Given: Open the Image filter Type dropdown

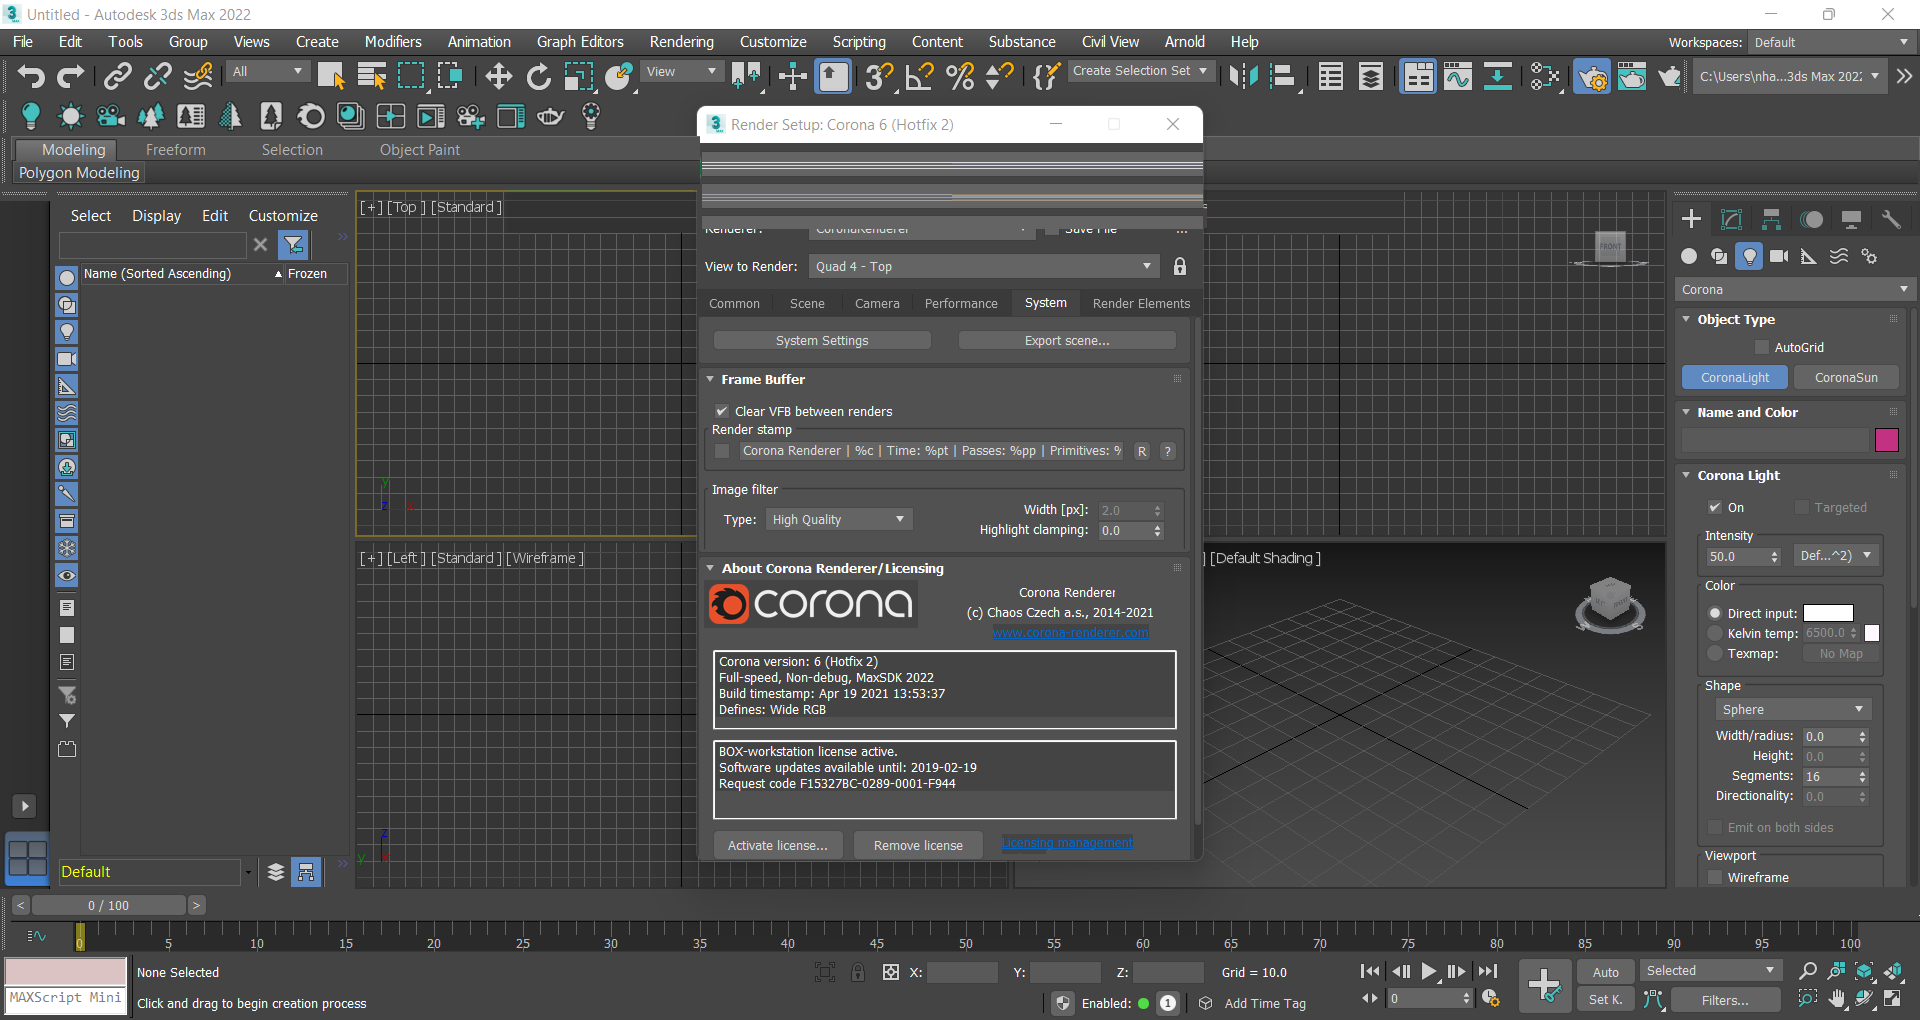Looking at the screenshot, I should pos(838,520).
